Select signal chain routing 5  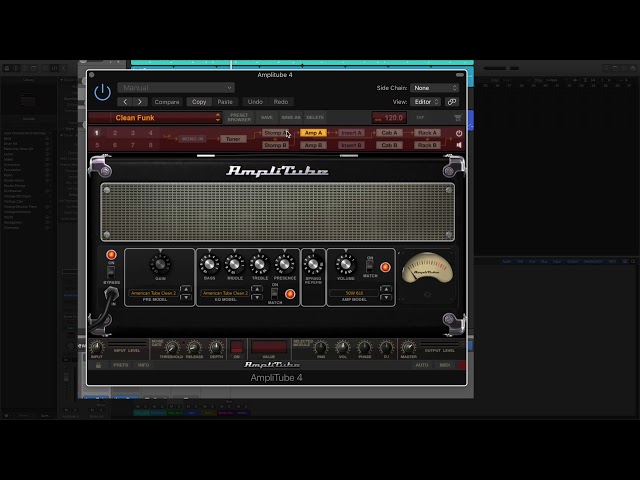97,145
